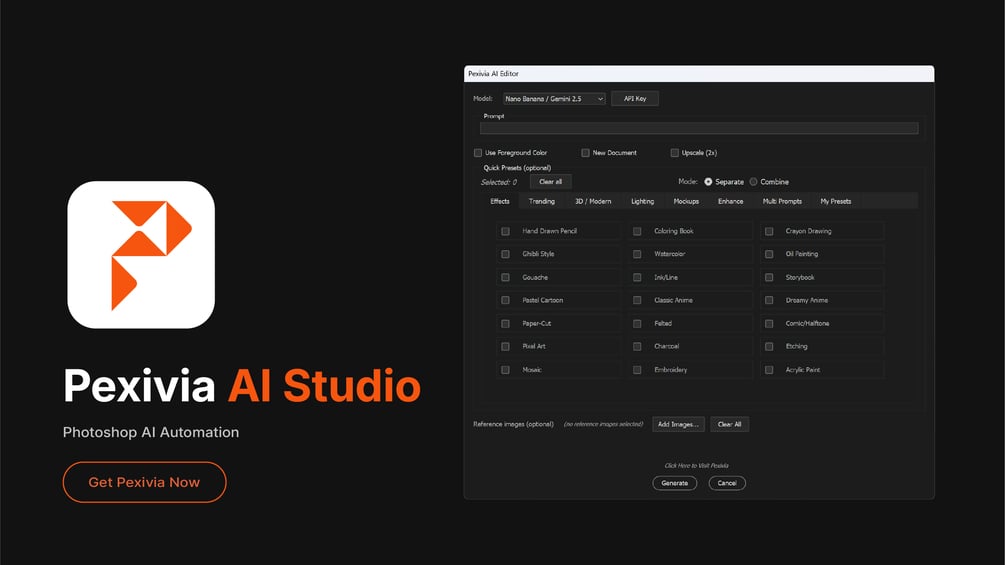Switch to the Effects tab
The height and width of the screenshot is (565, 1005).
[500, 201]
